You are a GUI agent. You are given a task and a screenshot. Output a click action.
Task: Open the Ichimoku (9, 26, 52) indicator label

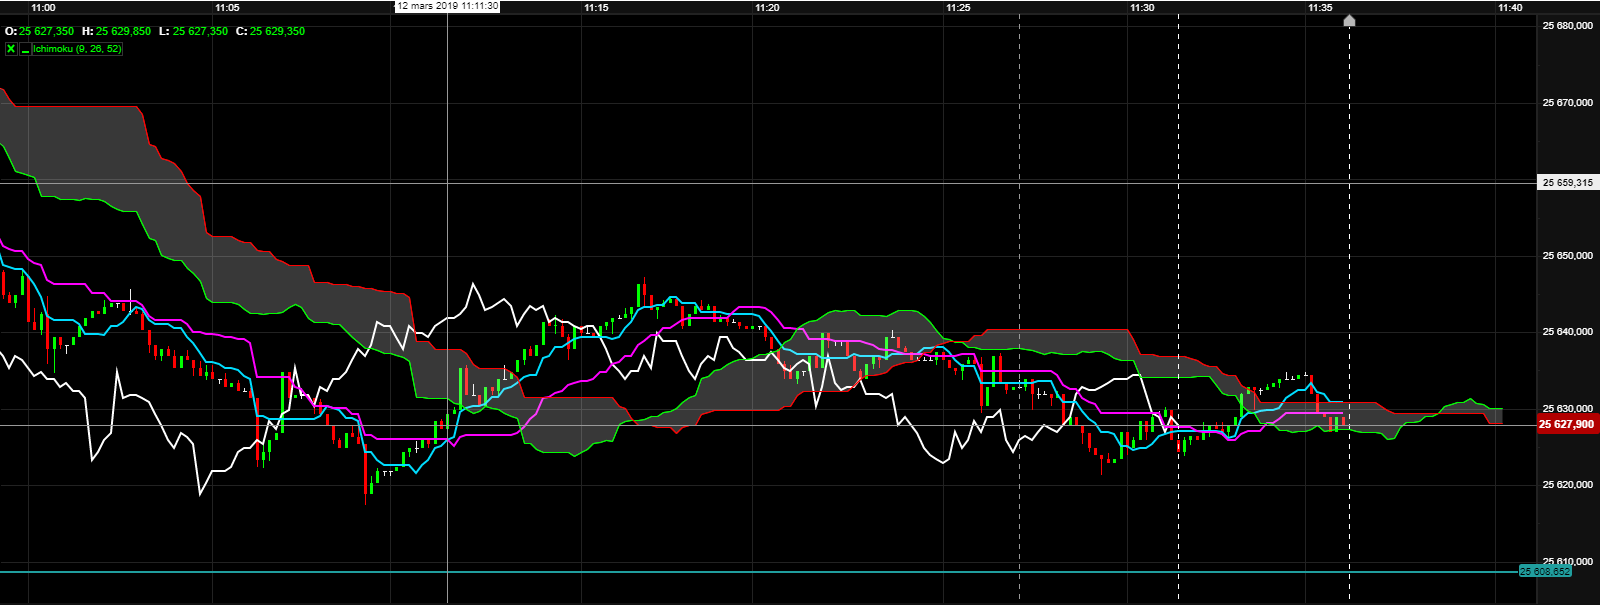(x=78, y=49)
